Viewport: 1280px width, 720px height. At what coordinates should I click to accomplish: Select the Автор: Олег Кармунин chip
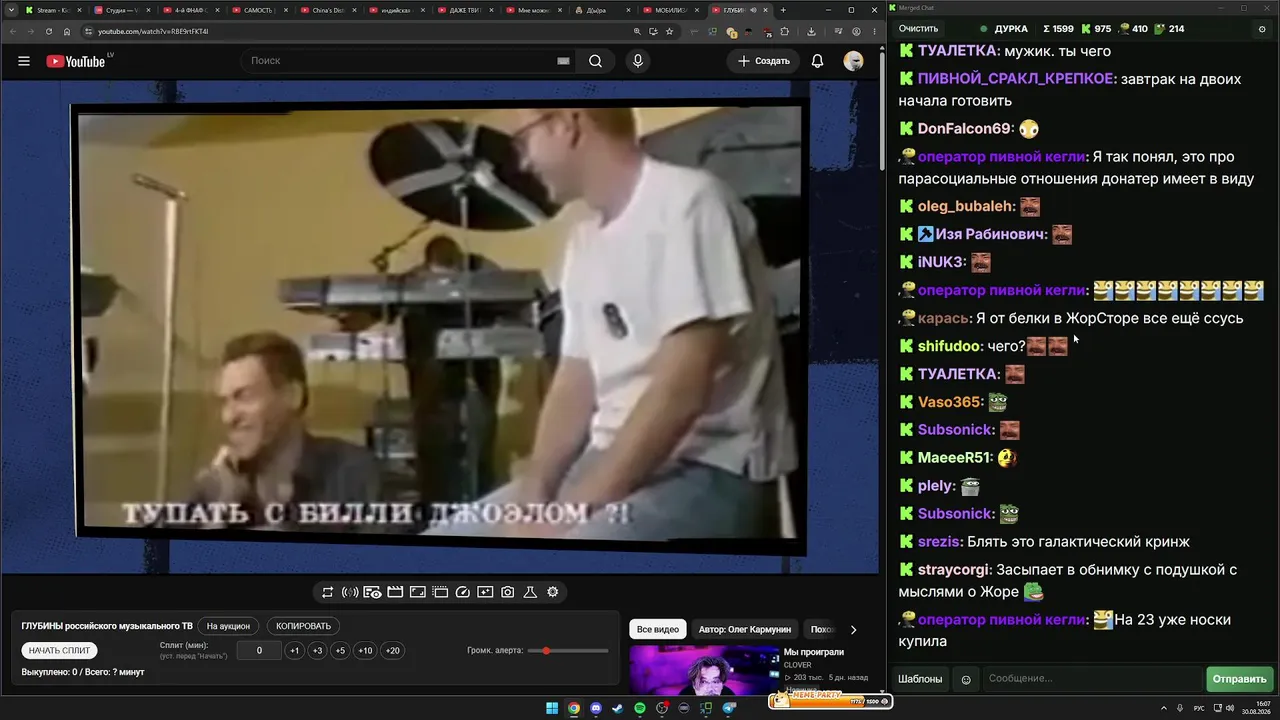click(745, 630)
